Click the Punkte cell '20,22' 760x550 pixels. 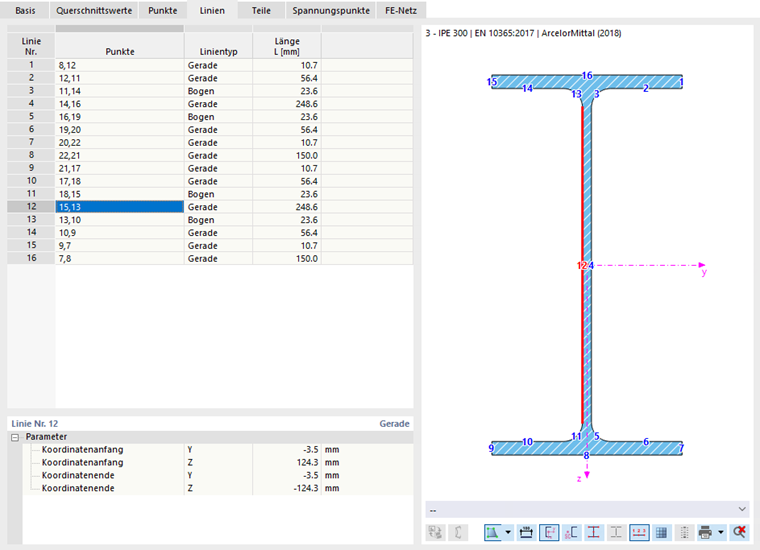[120, 142]
